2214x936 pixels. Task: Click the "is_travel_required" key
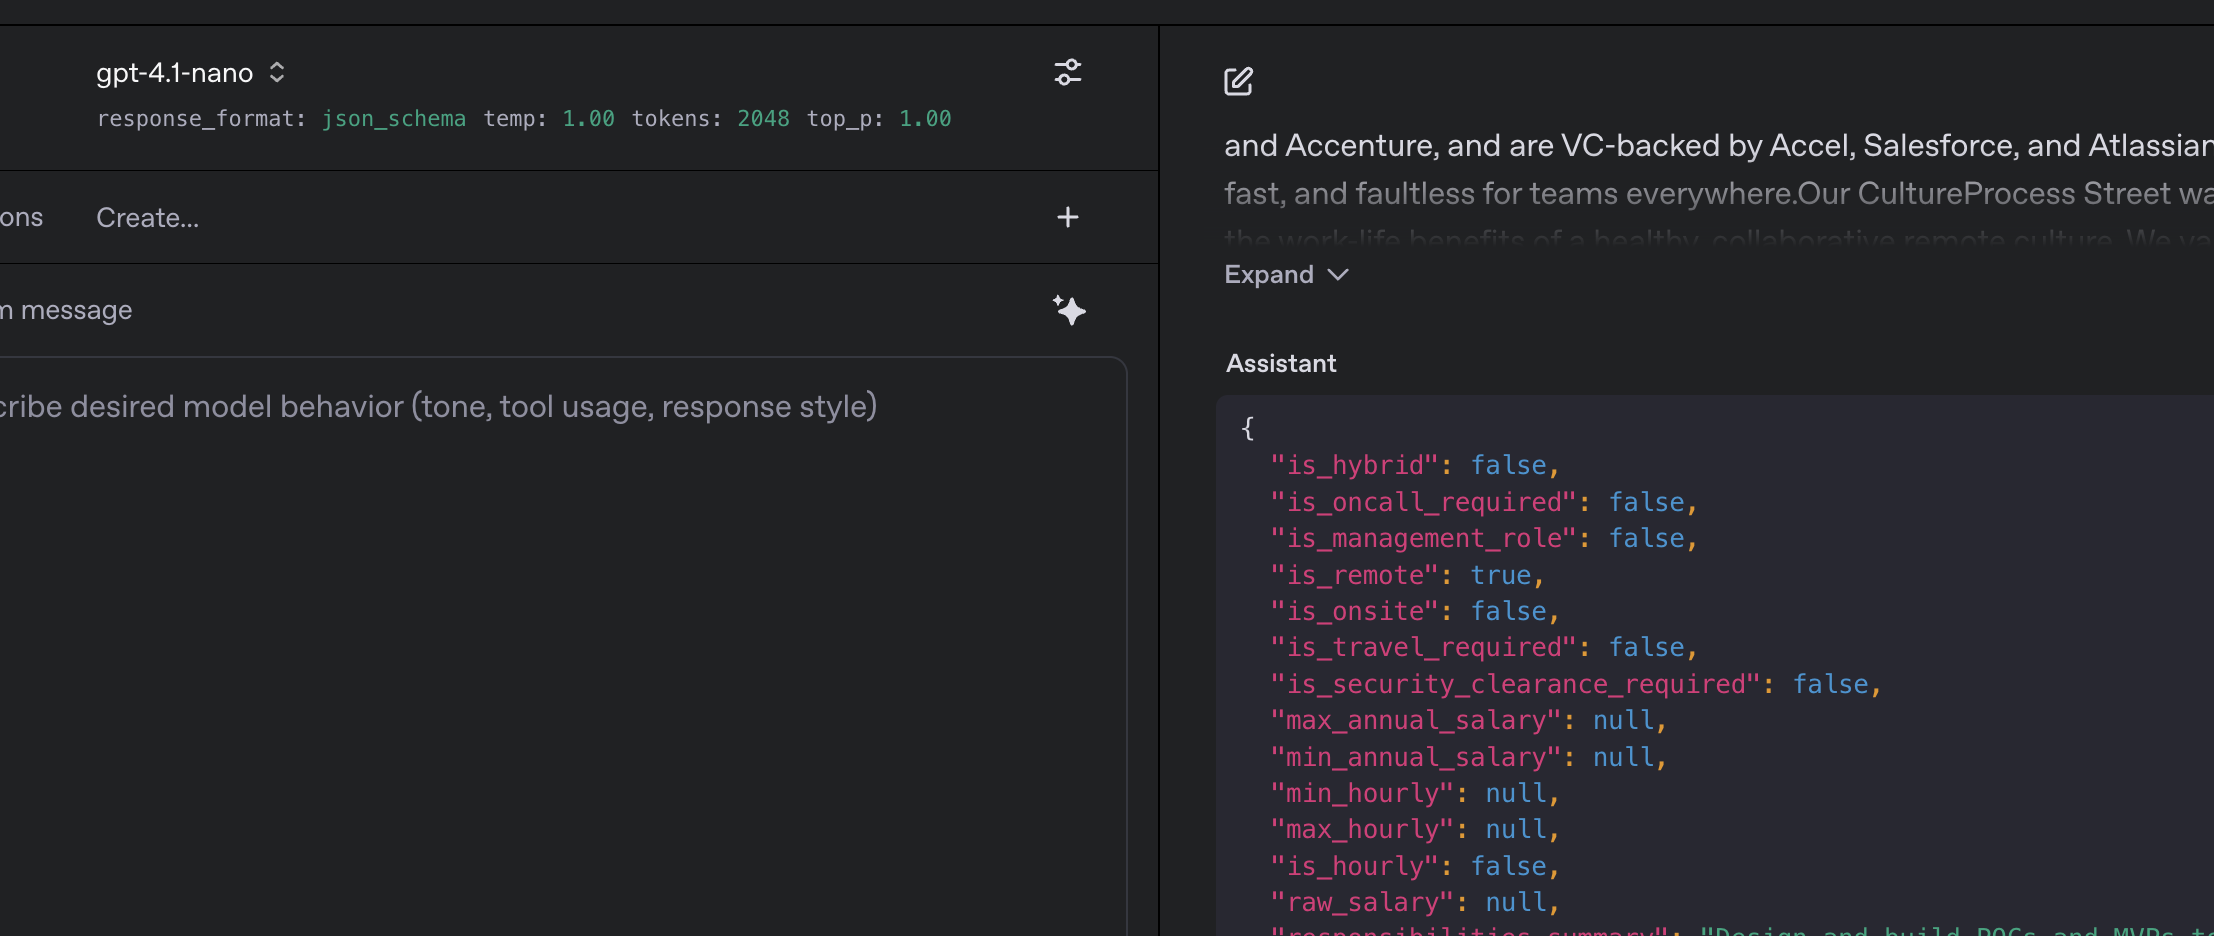[1423, 648]
